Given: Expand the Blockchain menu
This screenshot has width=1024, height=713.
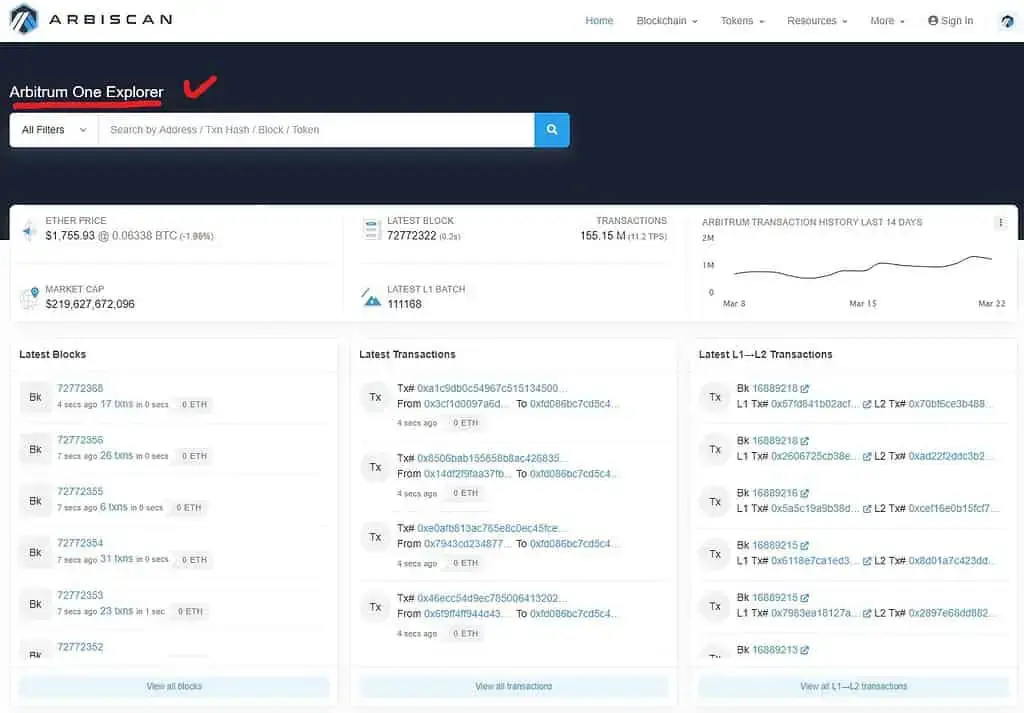Looking at the screenshot, I should (667, 21).
